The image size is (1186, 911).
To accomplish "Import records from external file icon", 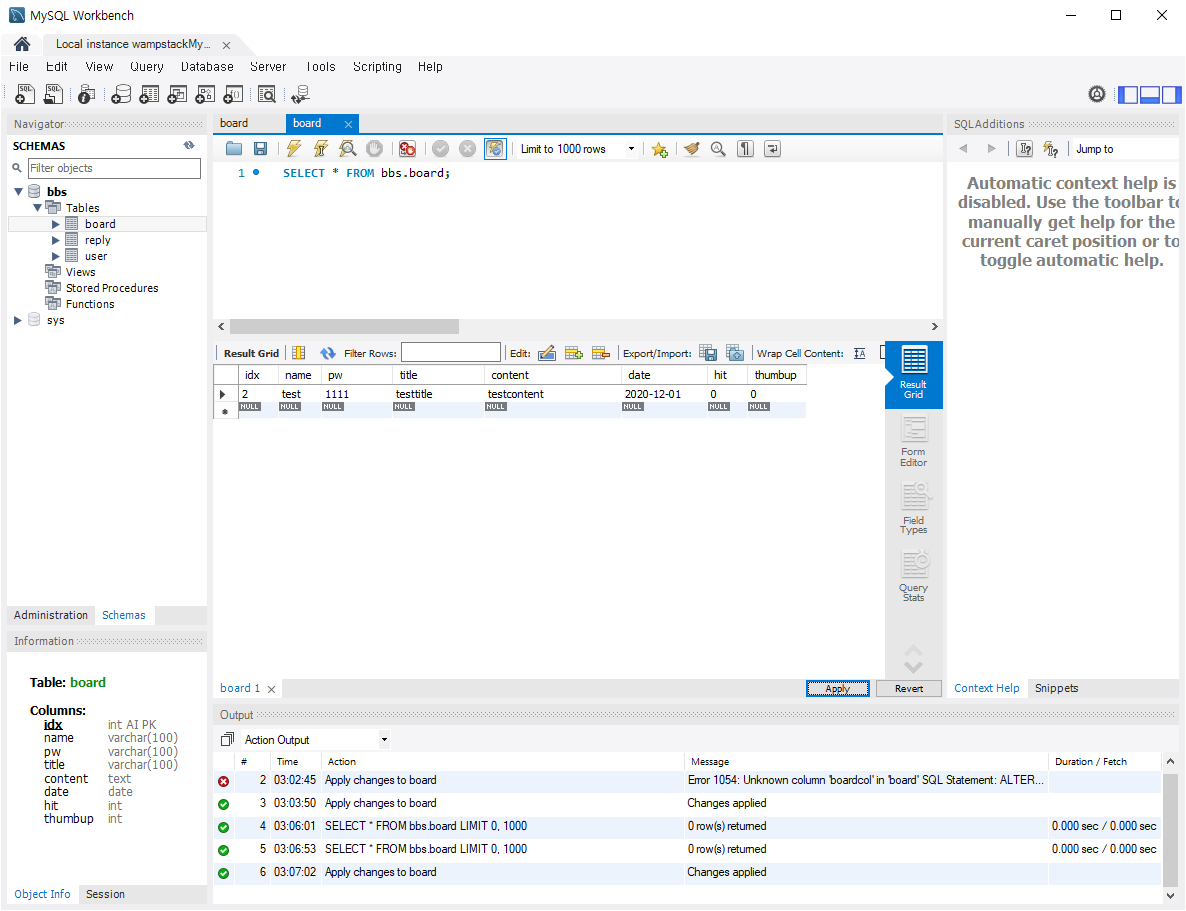I will [734, 353].
